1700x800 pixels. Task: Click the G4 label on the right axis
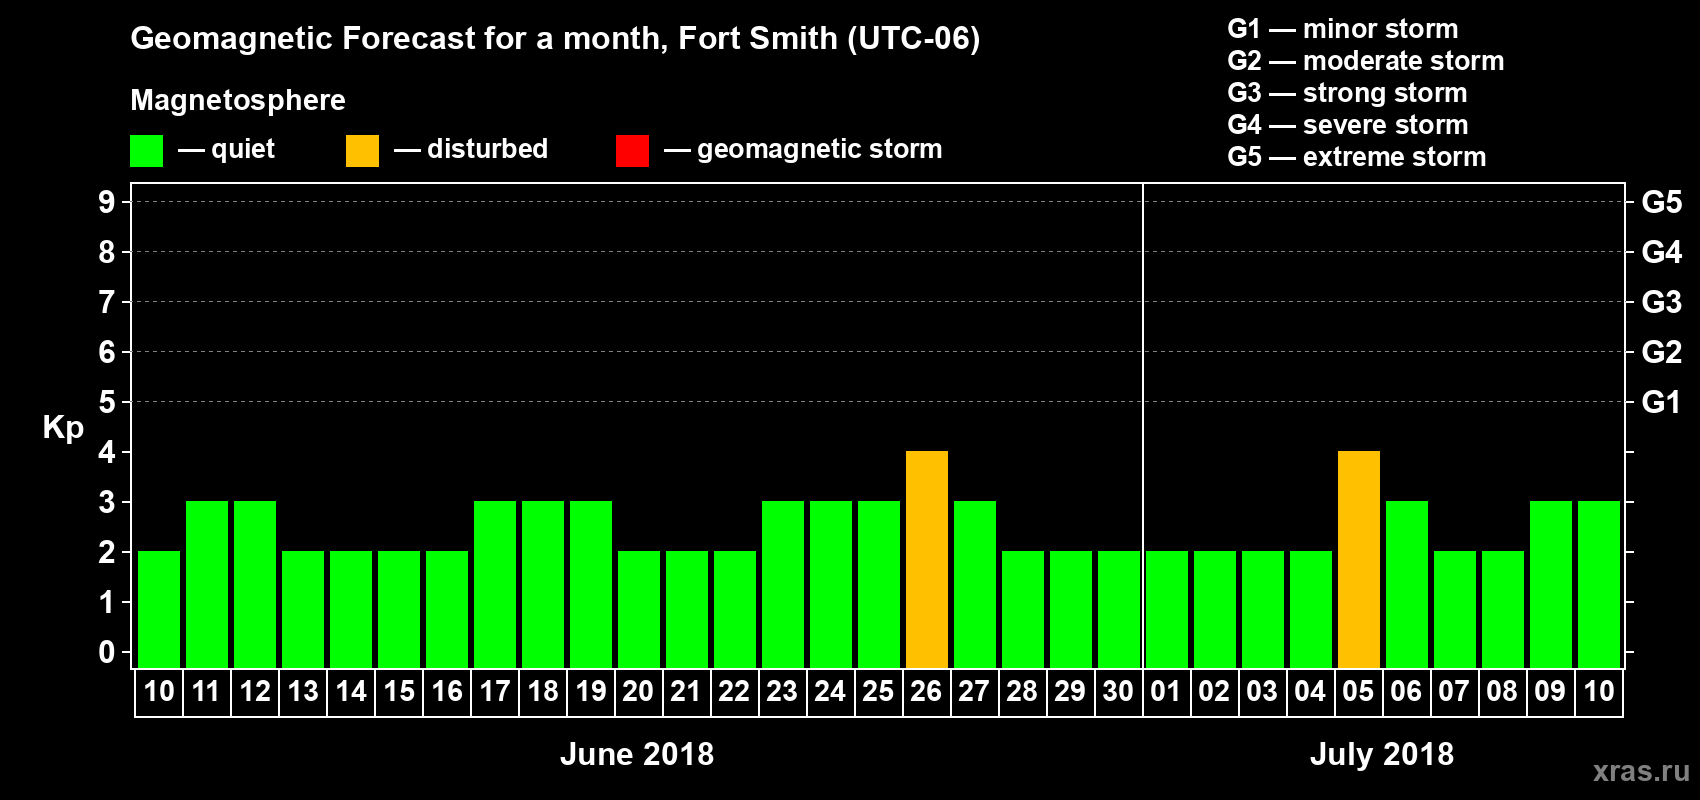click(1662, 252)
